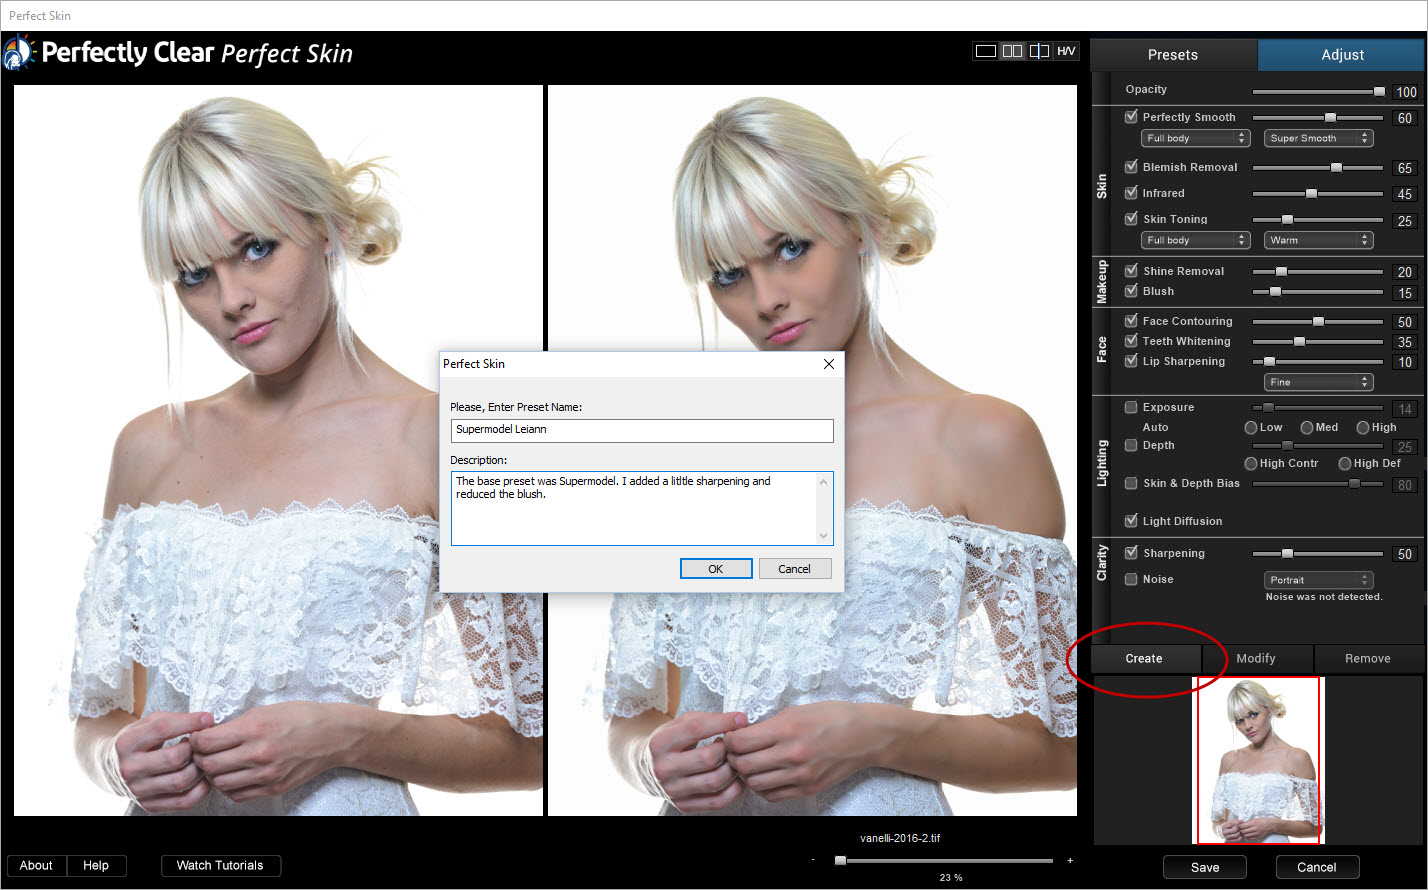Choose the High Contr depth option
This screenshot has height=890, width=1428.
pos(1251,463)
